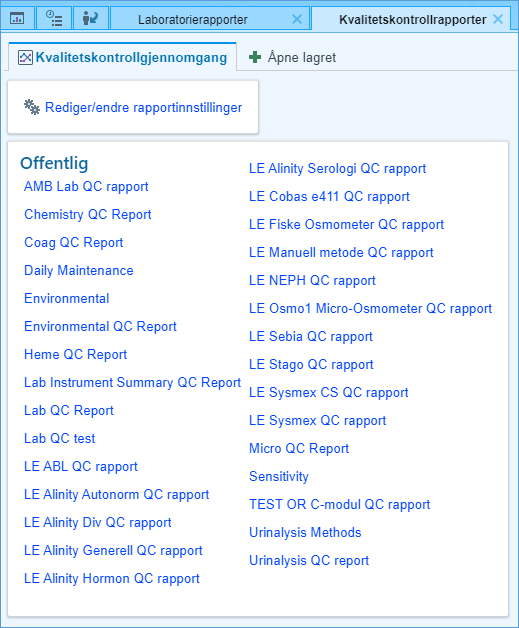Open Rediger/endre rapportinnstillinger
The height and width of the screenshot is (628, 519).
point(143,107)
